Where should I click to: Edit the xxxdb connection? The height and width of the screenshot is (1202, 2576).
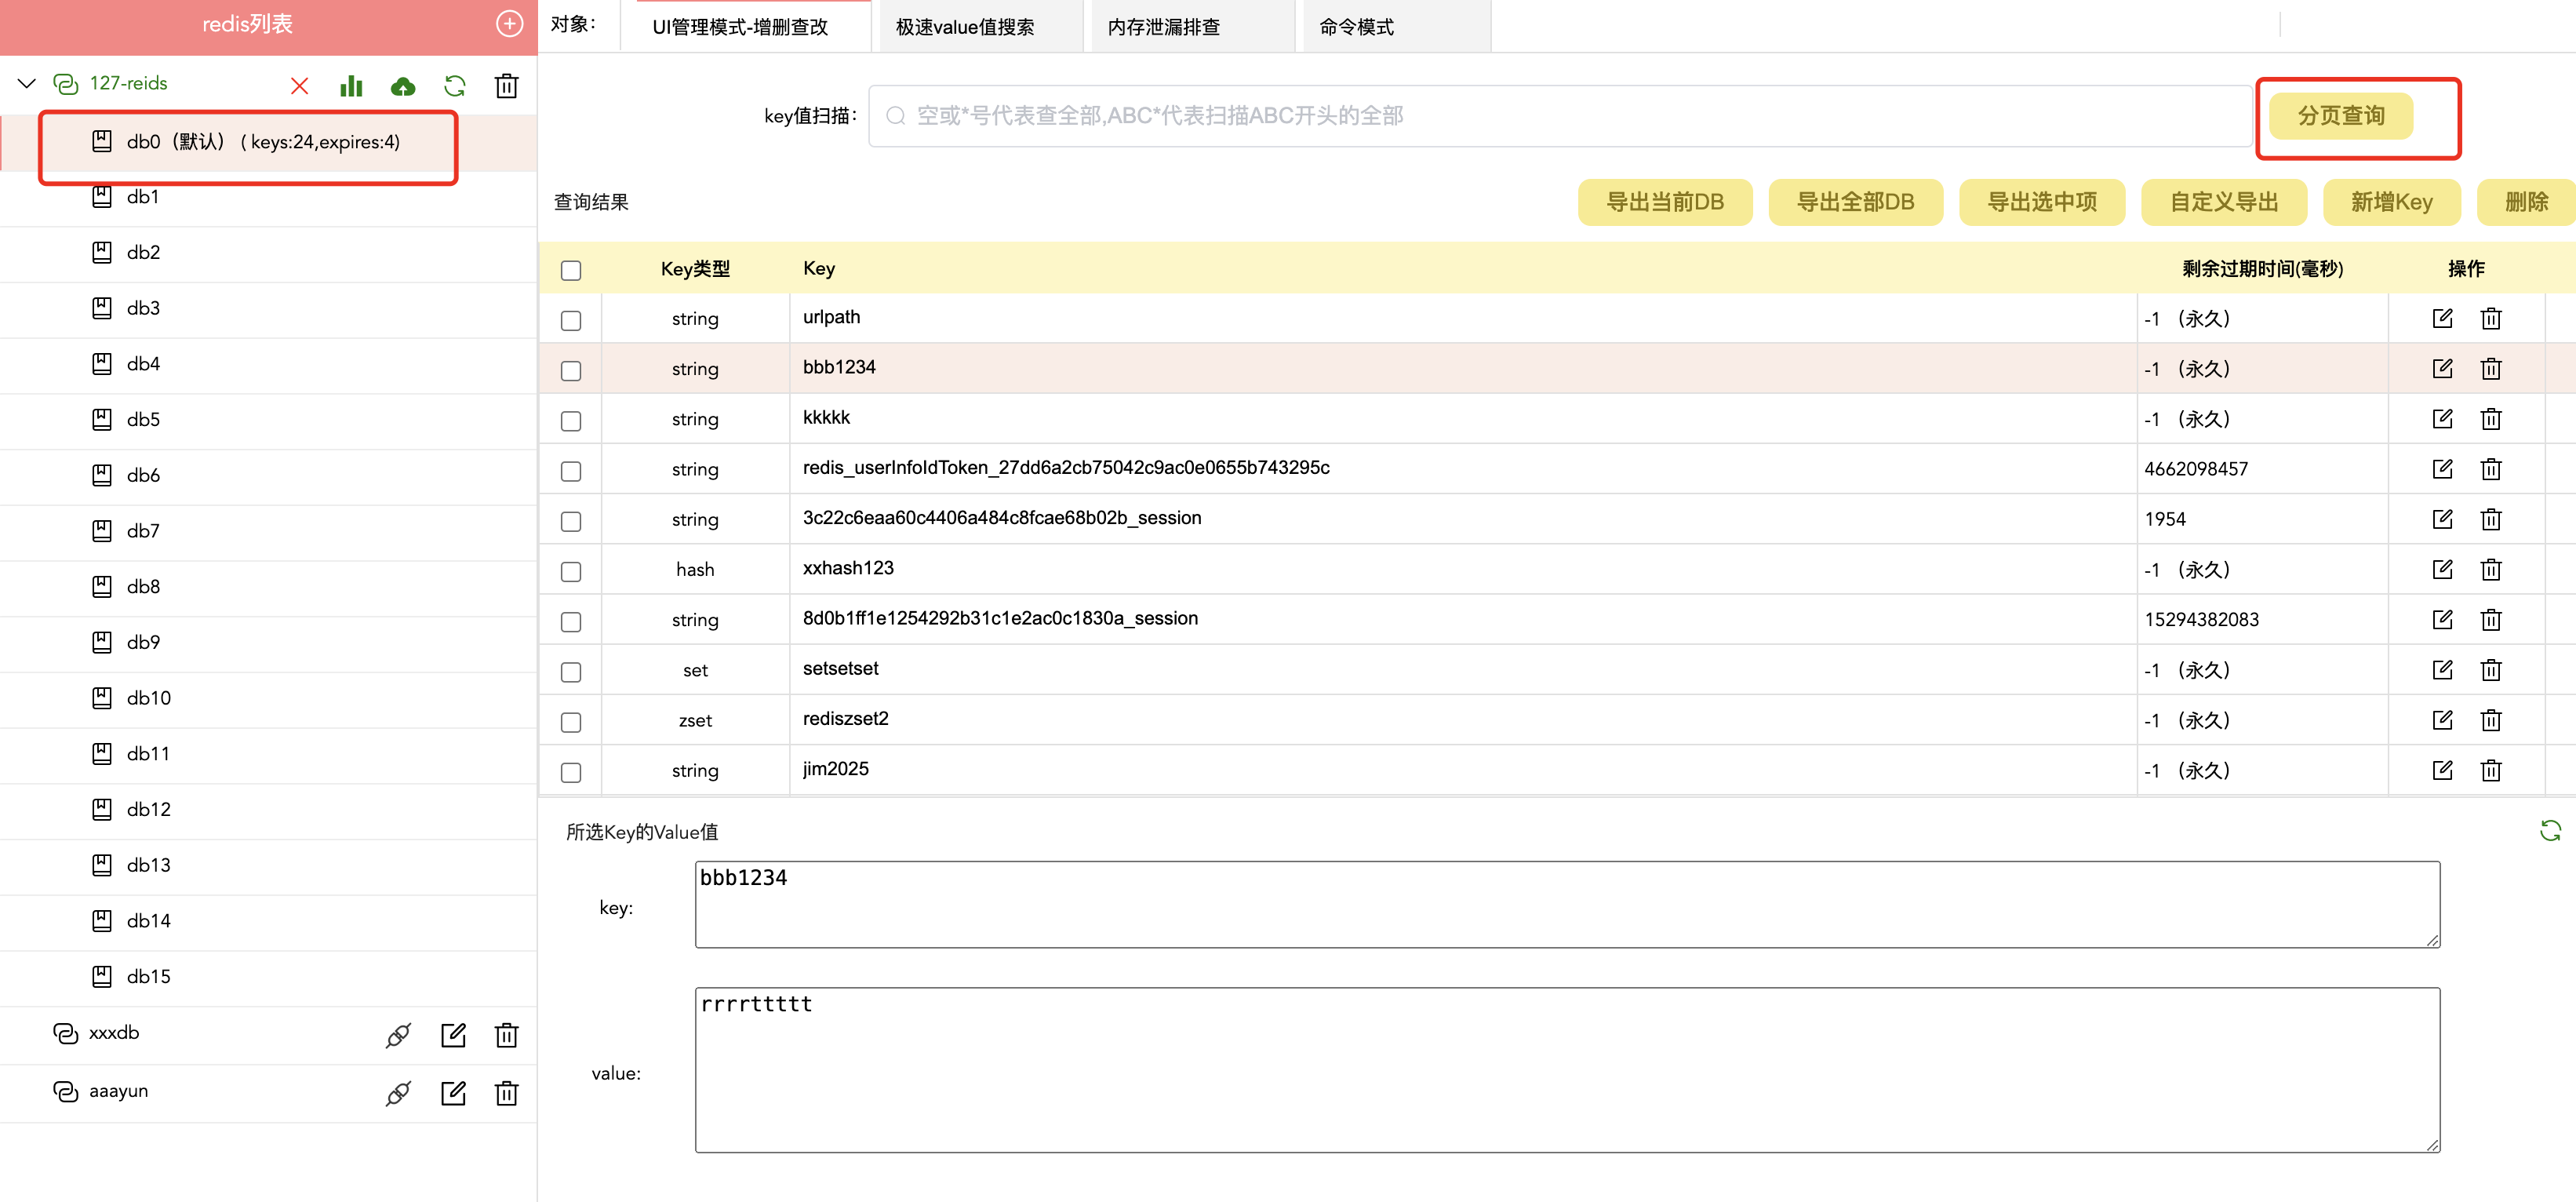tap(453, 1035)
